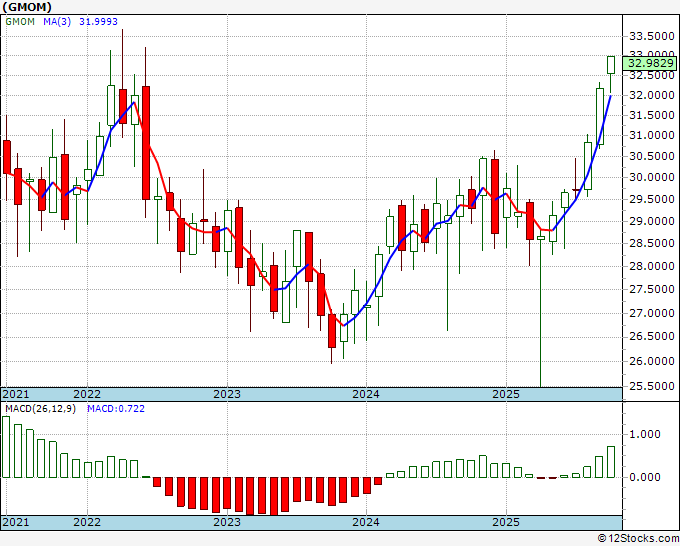Click the 29.0000 price axis label
The height and width of the screenshot is (546, 680).
(x=652, y=221)
